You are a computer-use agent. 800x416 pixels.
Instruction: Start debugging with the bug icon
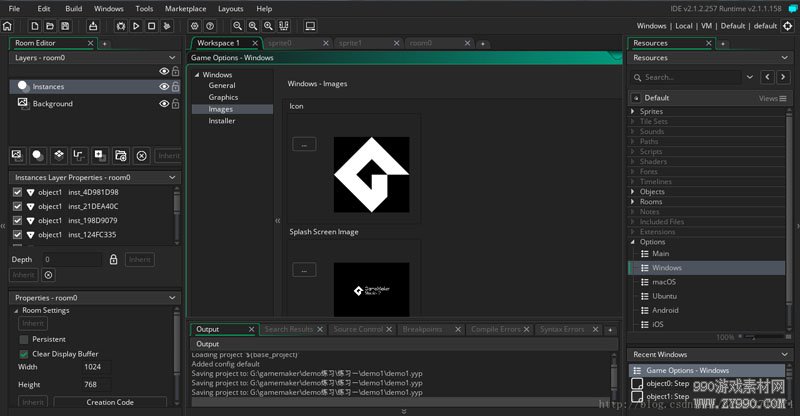[x=121, y=26]
